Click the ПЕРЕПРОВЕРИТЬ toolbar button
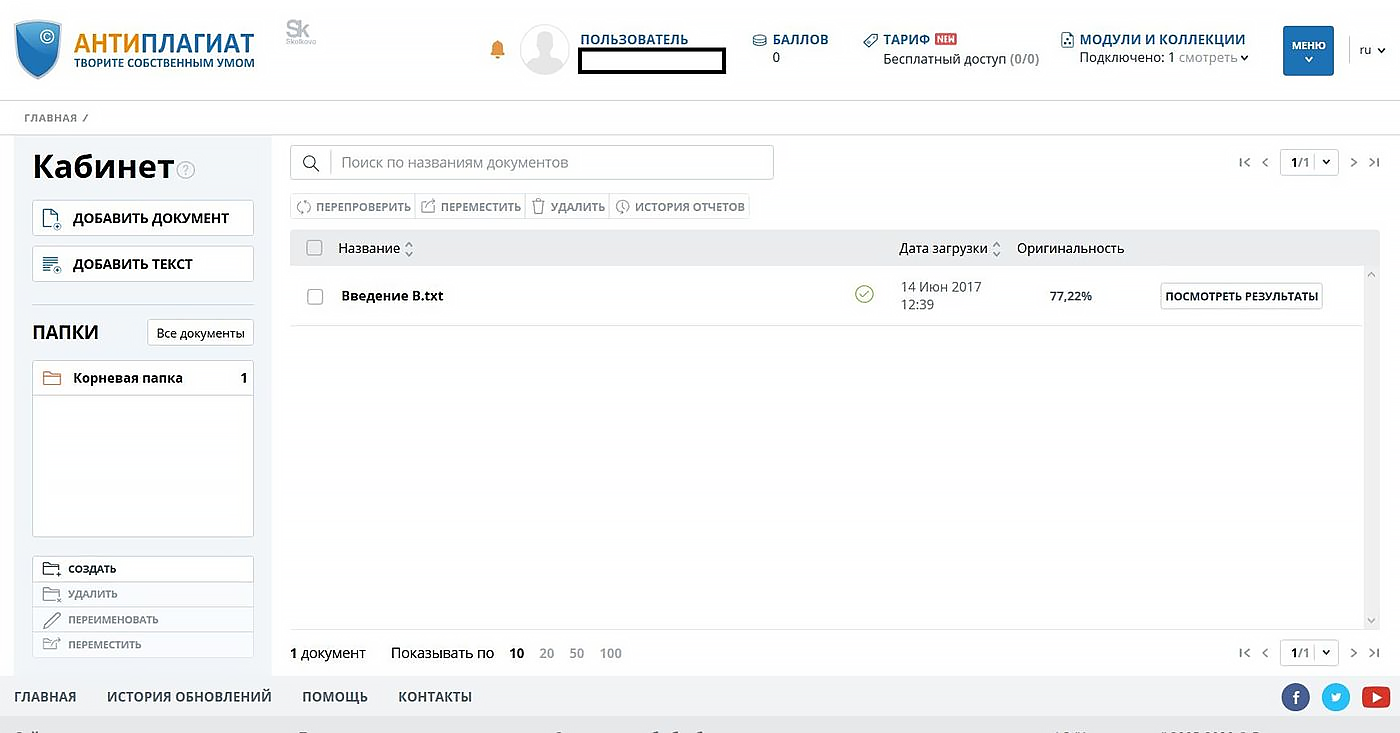Image resolution: width=1400 pixels, height=733 pixels. coord(353,207)
